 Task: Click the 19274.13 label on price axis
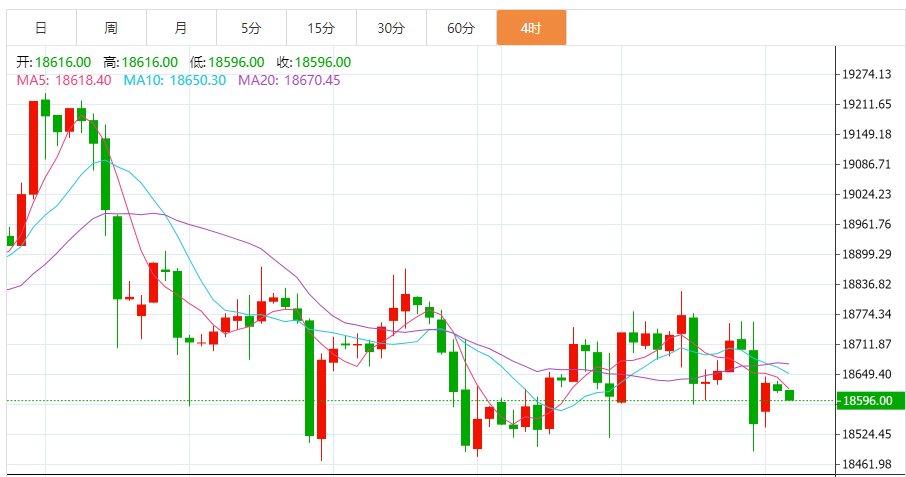click(x=867, y=74)
